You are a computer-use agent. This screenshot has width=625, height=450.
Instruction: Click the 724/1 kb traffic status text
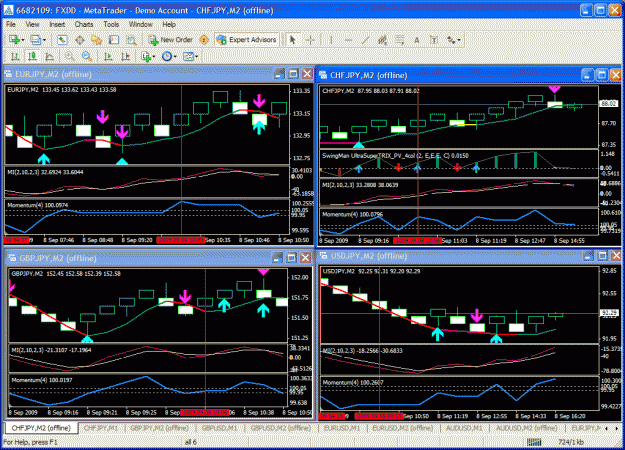[571, 442]
